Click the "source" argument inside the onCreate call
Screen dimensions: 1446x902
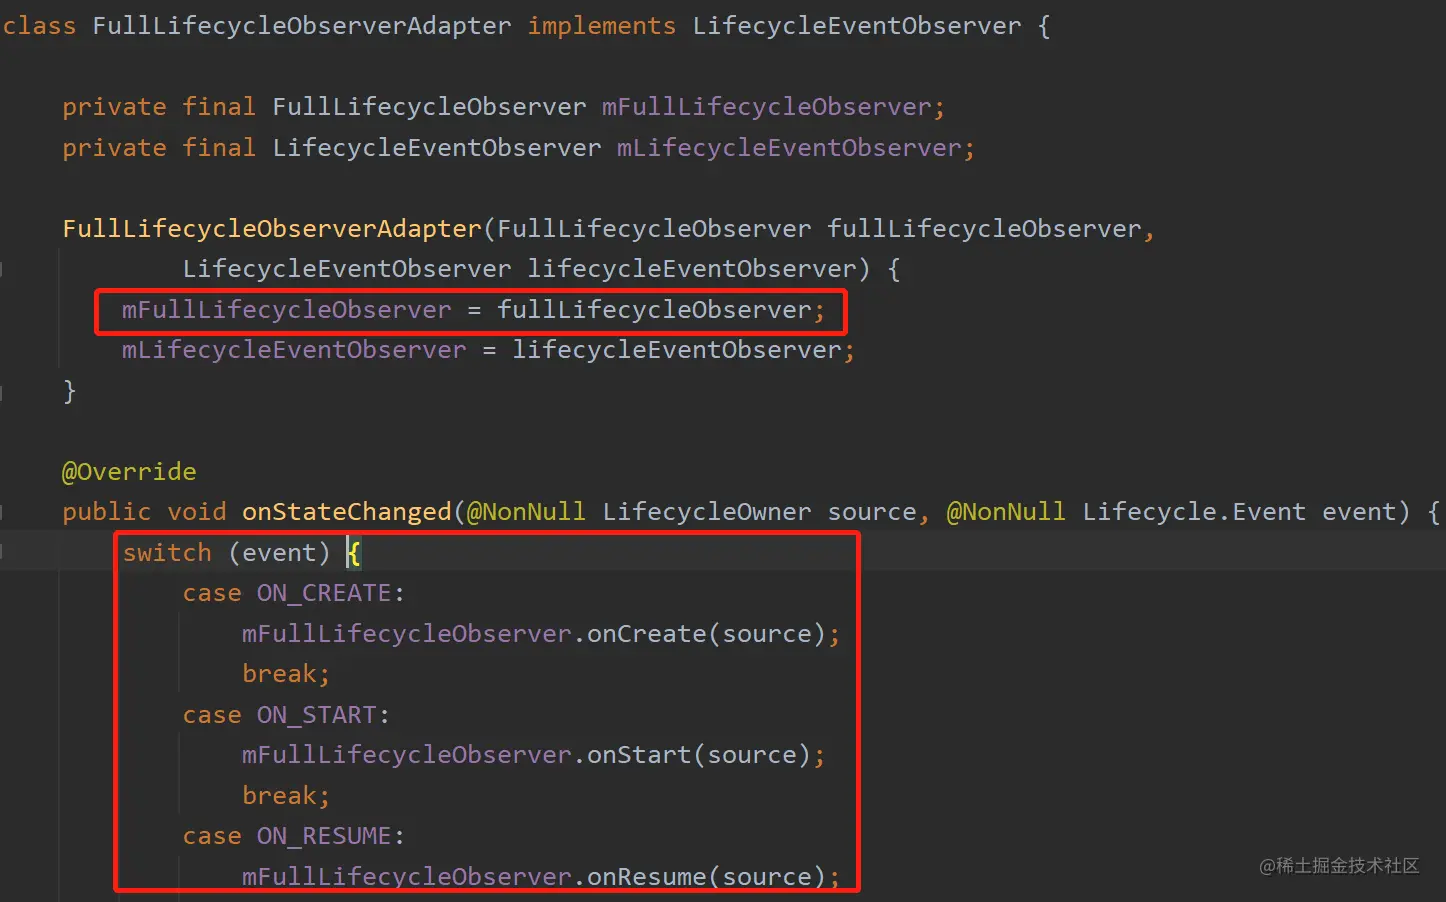[x=767, y=634]
